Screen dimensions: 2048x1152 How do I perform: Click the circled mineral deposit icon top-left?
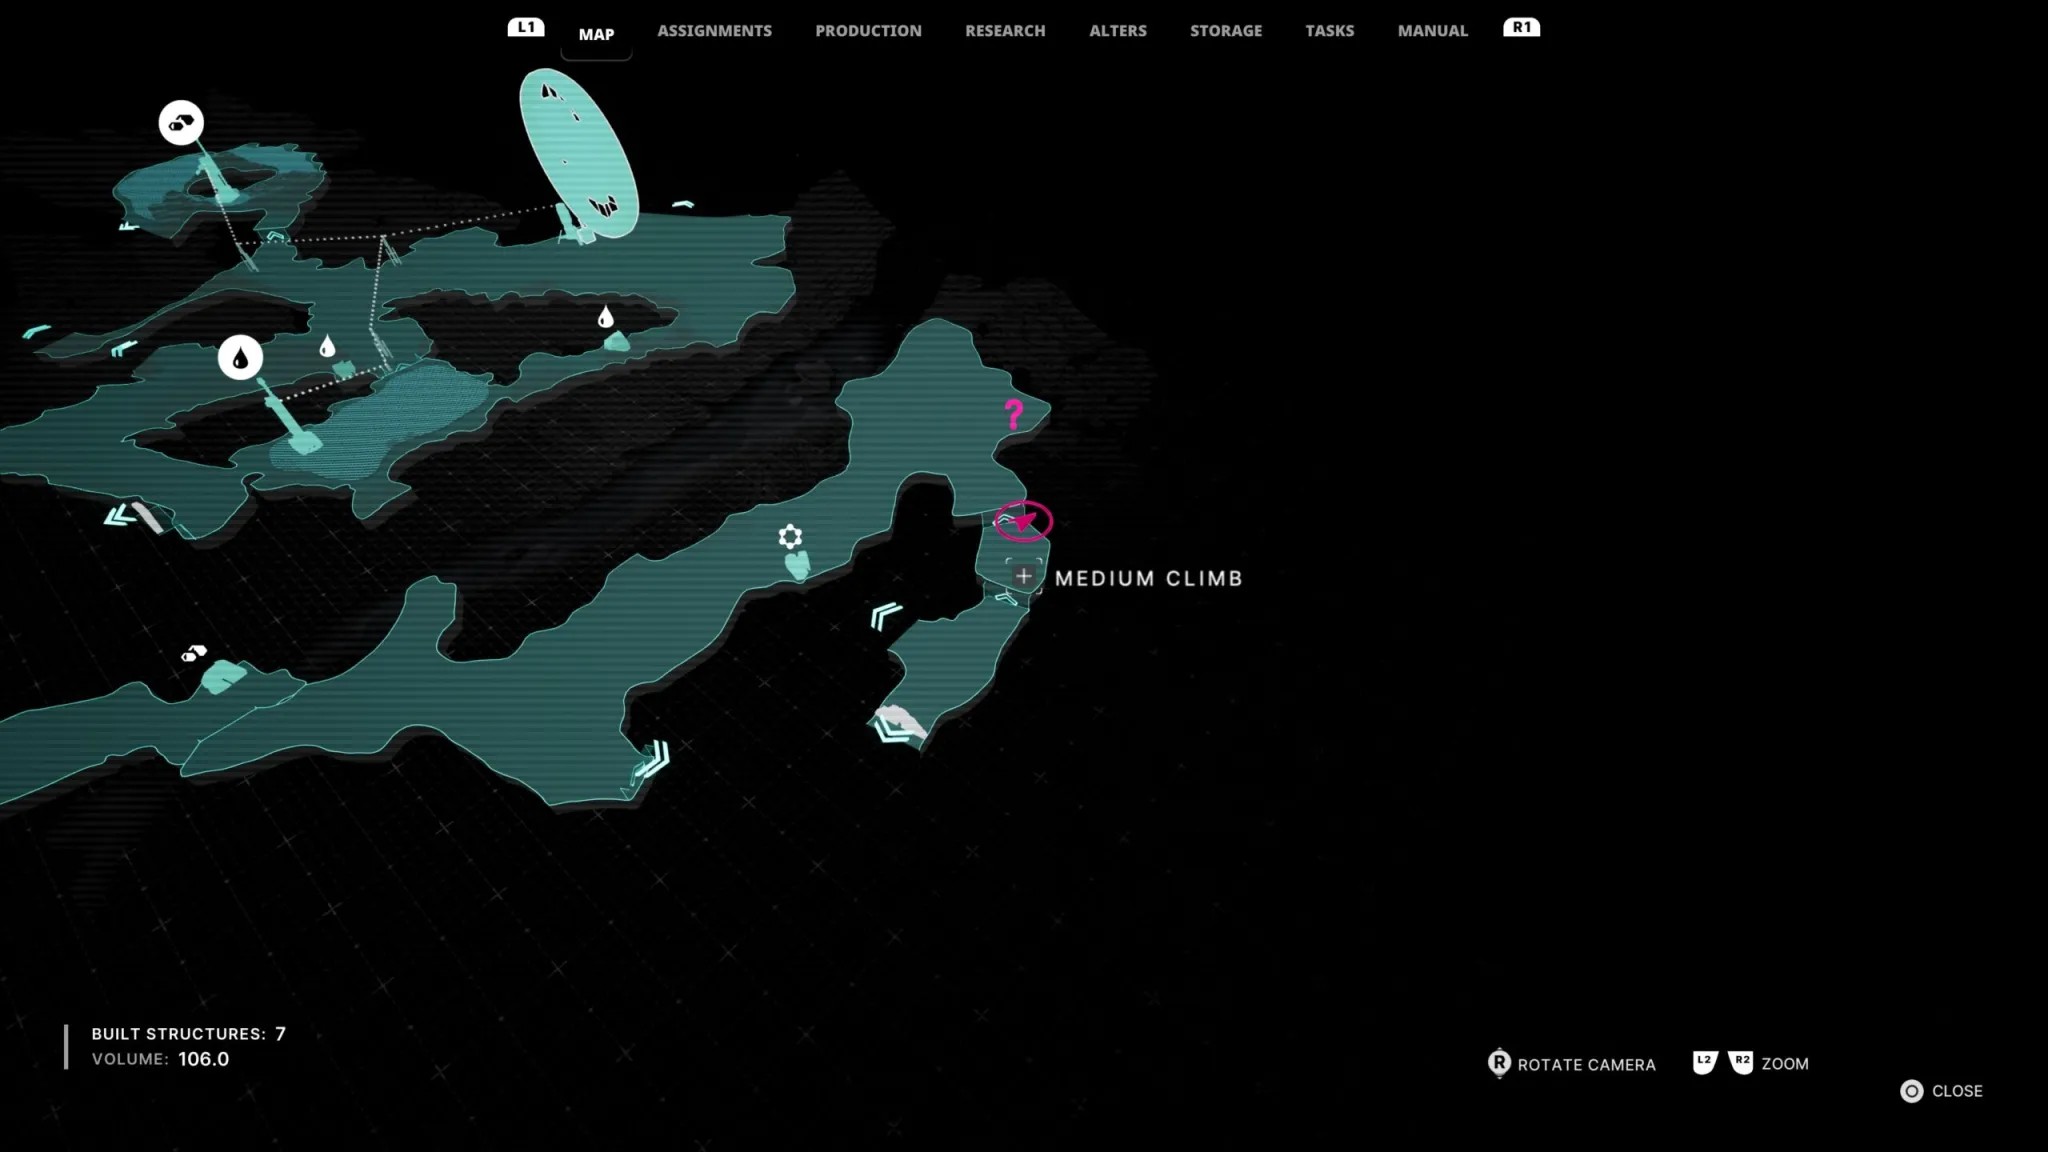(x=181, y=123)
